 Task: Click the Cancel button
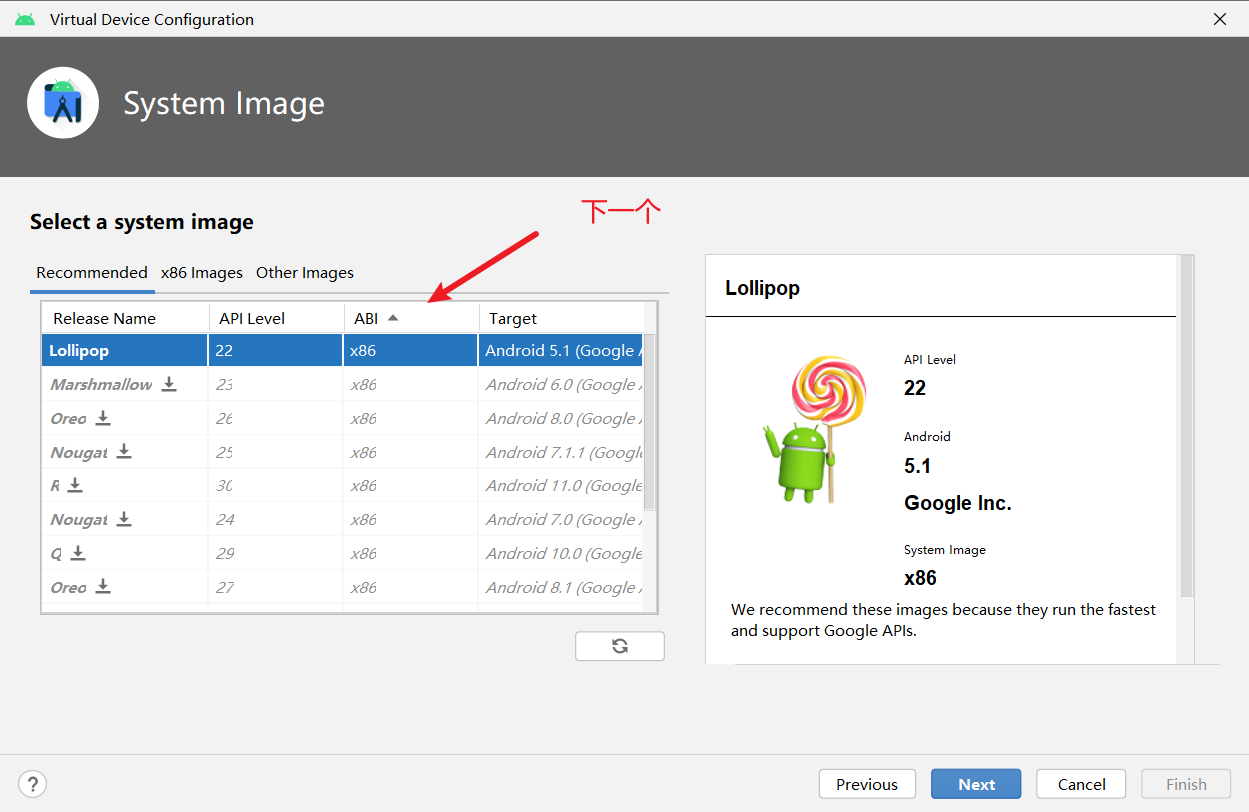tap(1081, 784)
